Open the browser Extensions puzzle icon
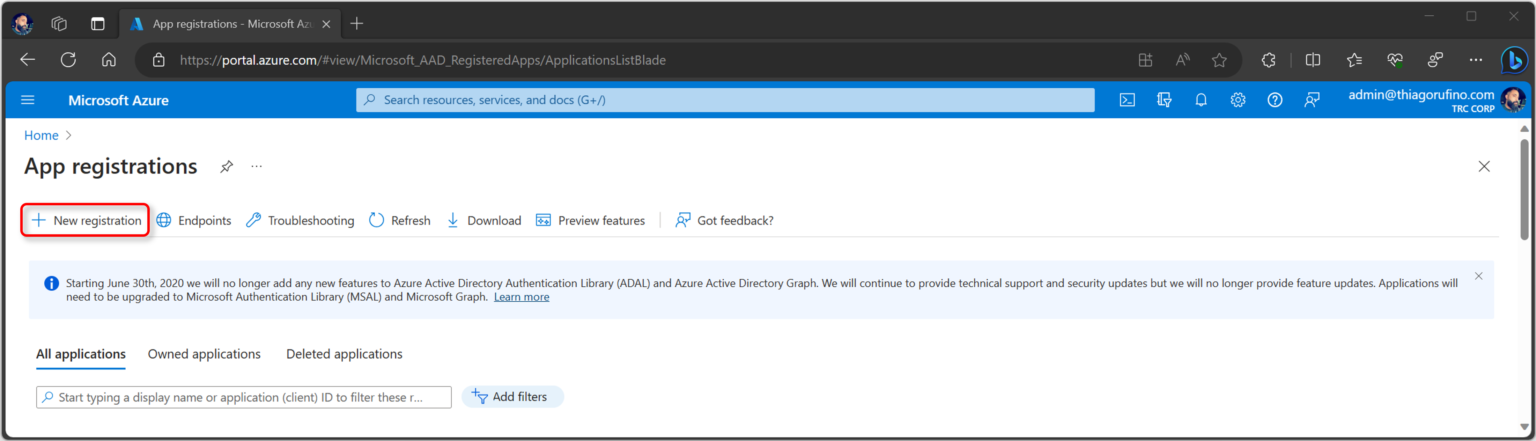The width and height of the screenshot is (1536, 441). pos(1269,60)
